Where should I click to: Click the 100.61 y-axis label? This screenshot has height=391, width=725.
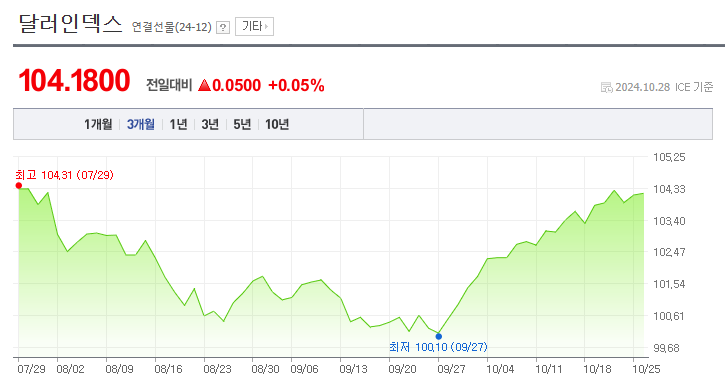pyautogui.click(x=669, y=316)
